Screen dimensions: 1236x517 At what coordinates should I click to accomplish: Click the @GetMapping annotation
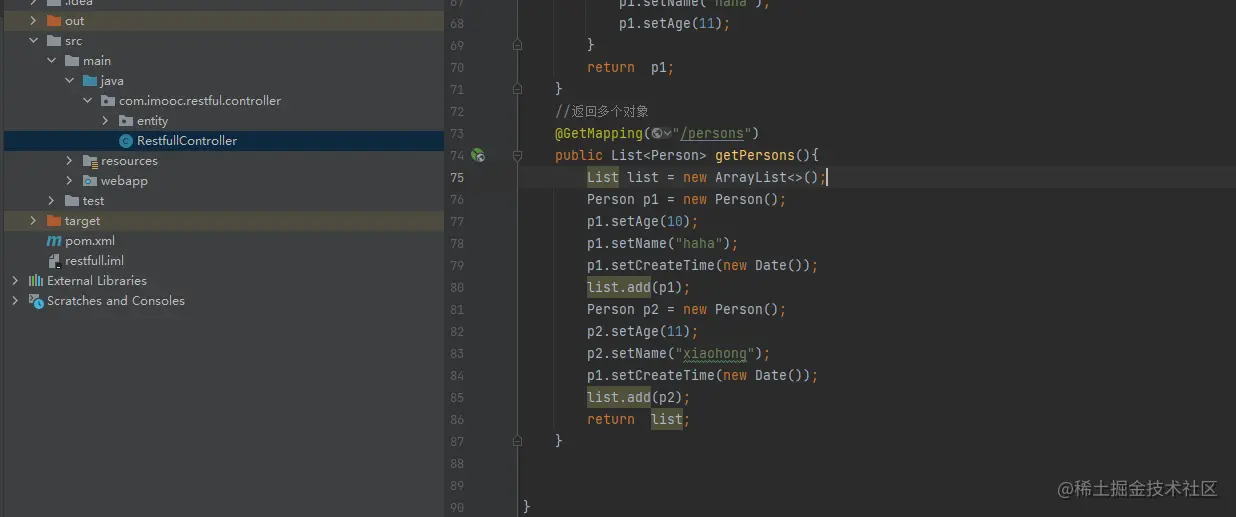tap(599, 133)
